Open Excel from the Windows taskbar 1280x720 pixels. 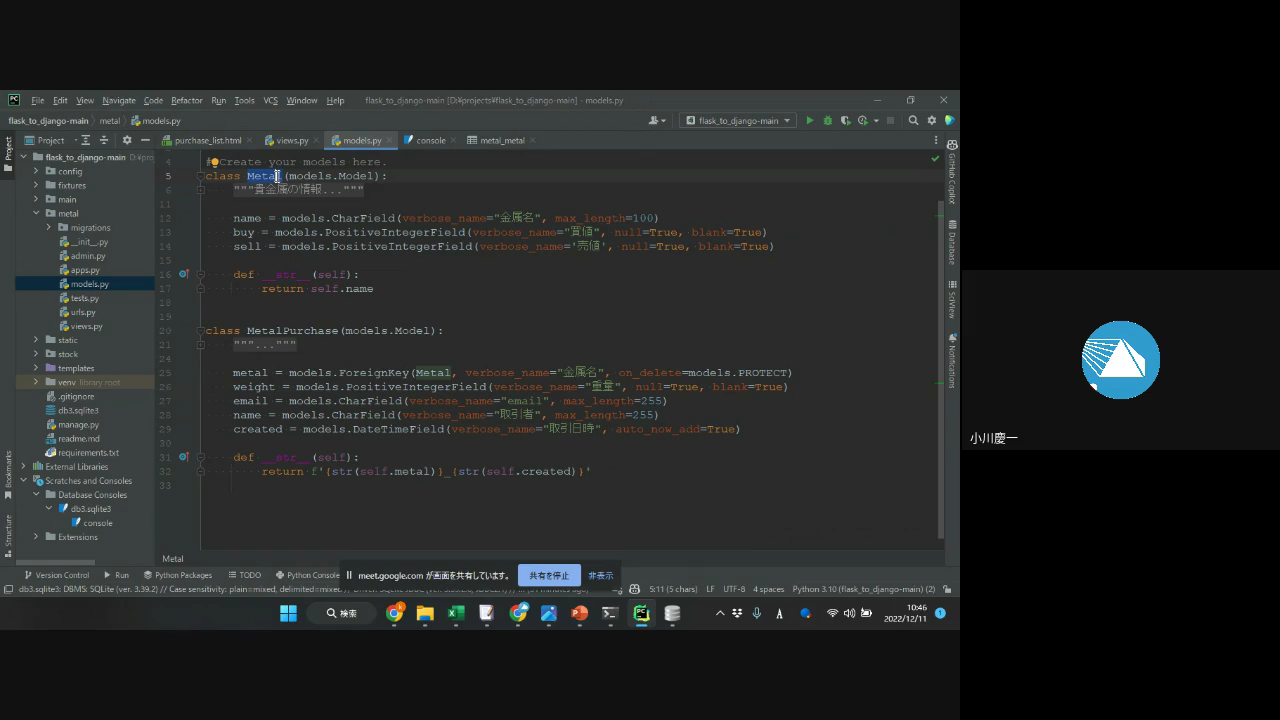(456, 613)
